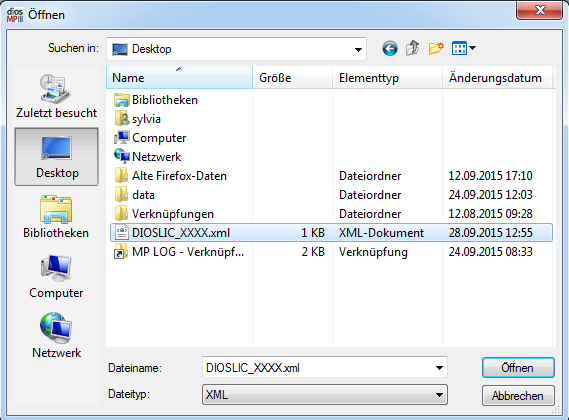The image size is (569, 420).
Task: Open Bibliotheken from the left places bar
Action: pos(56,217)
